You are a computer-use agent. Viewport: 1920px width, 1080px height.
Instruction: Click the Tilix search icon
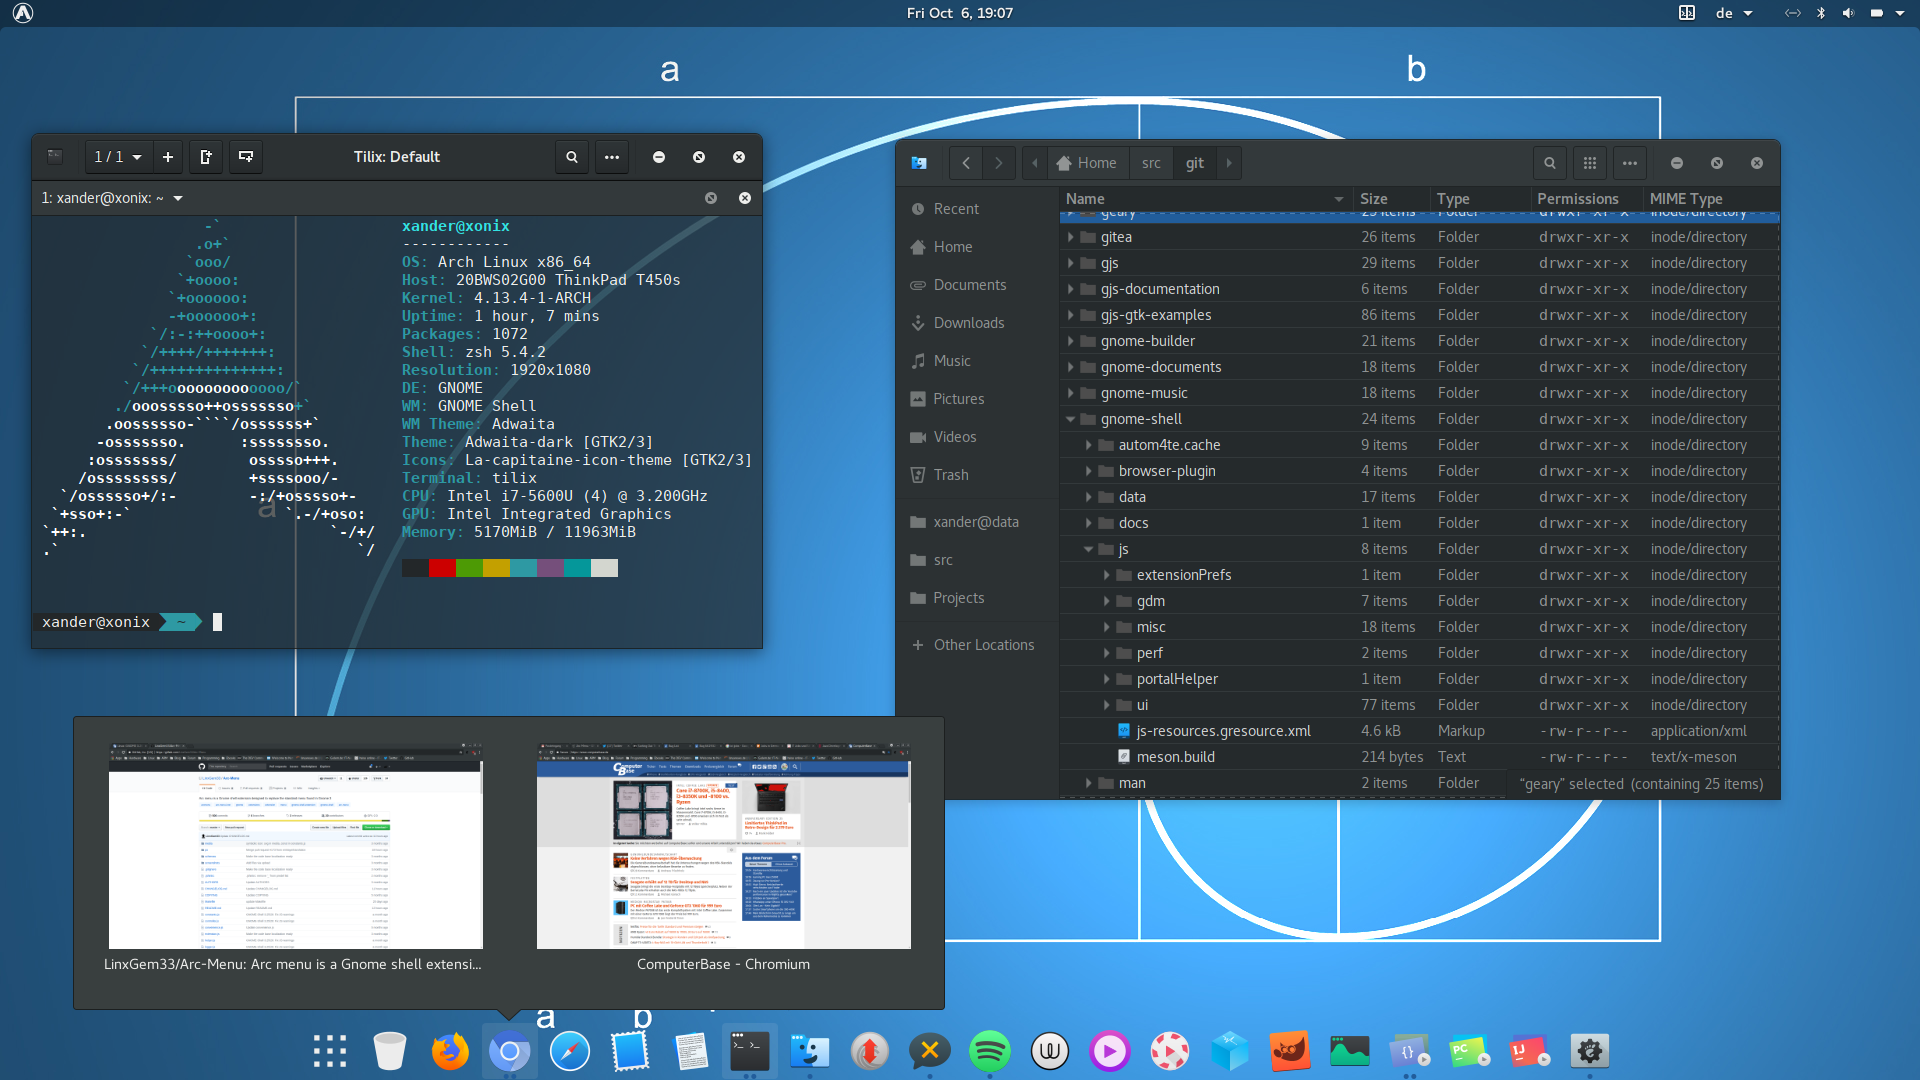[x=571, y=157]
